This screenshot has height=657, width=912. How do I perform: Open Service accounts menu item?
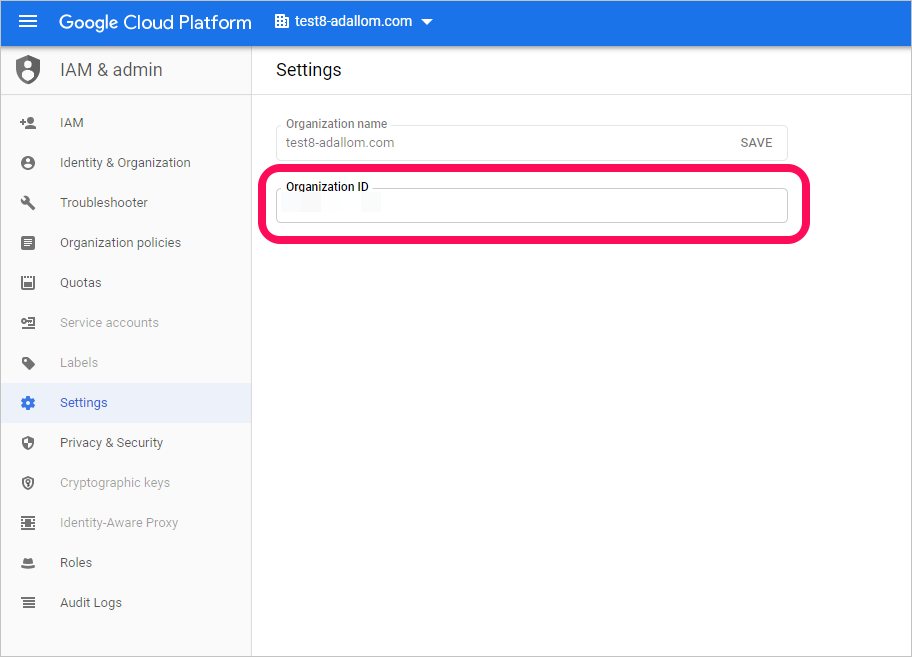[109, 323]
